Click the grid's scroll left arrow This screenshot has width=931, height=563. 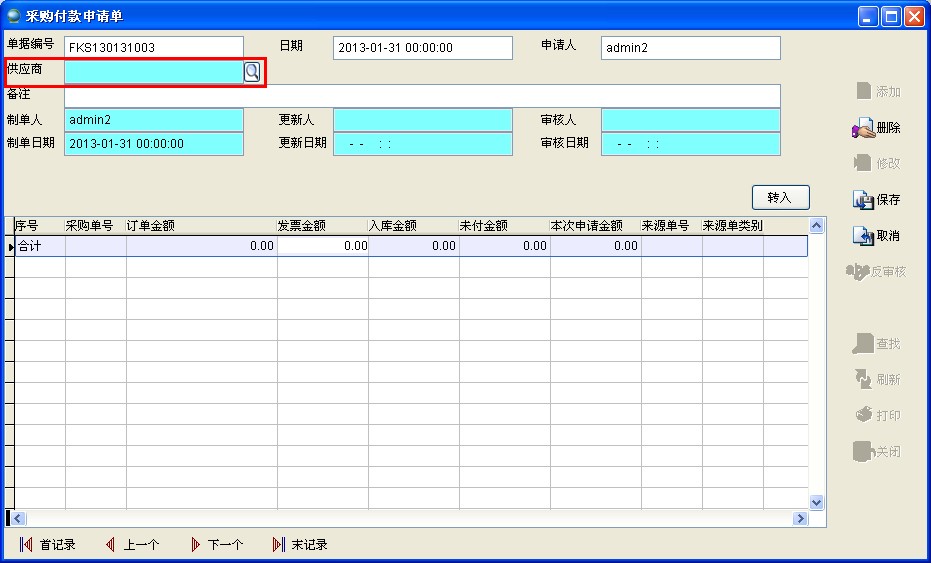coord(18,518)
